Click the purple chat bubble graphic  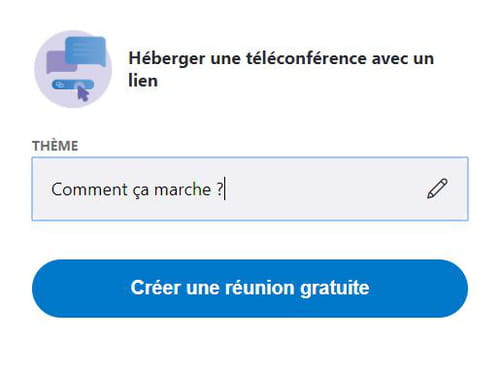coord(60,63)
